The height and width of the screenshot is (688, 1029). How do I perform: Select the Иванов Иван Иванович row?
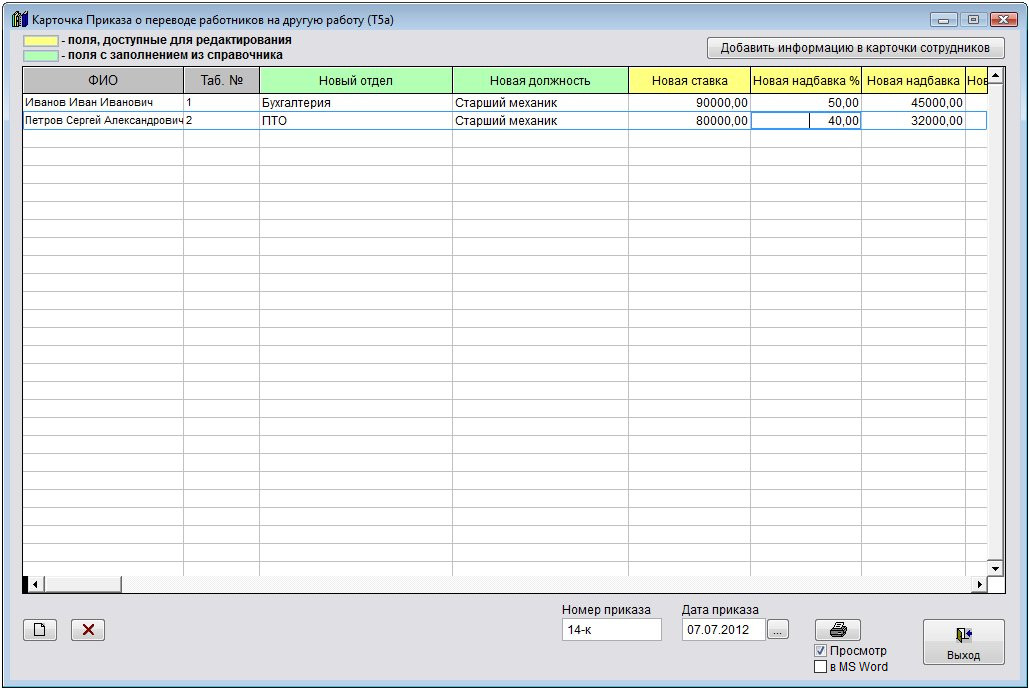102,103
